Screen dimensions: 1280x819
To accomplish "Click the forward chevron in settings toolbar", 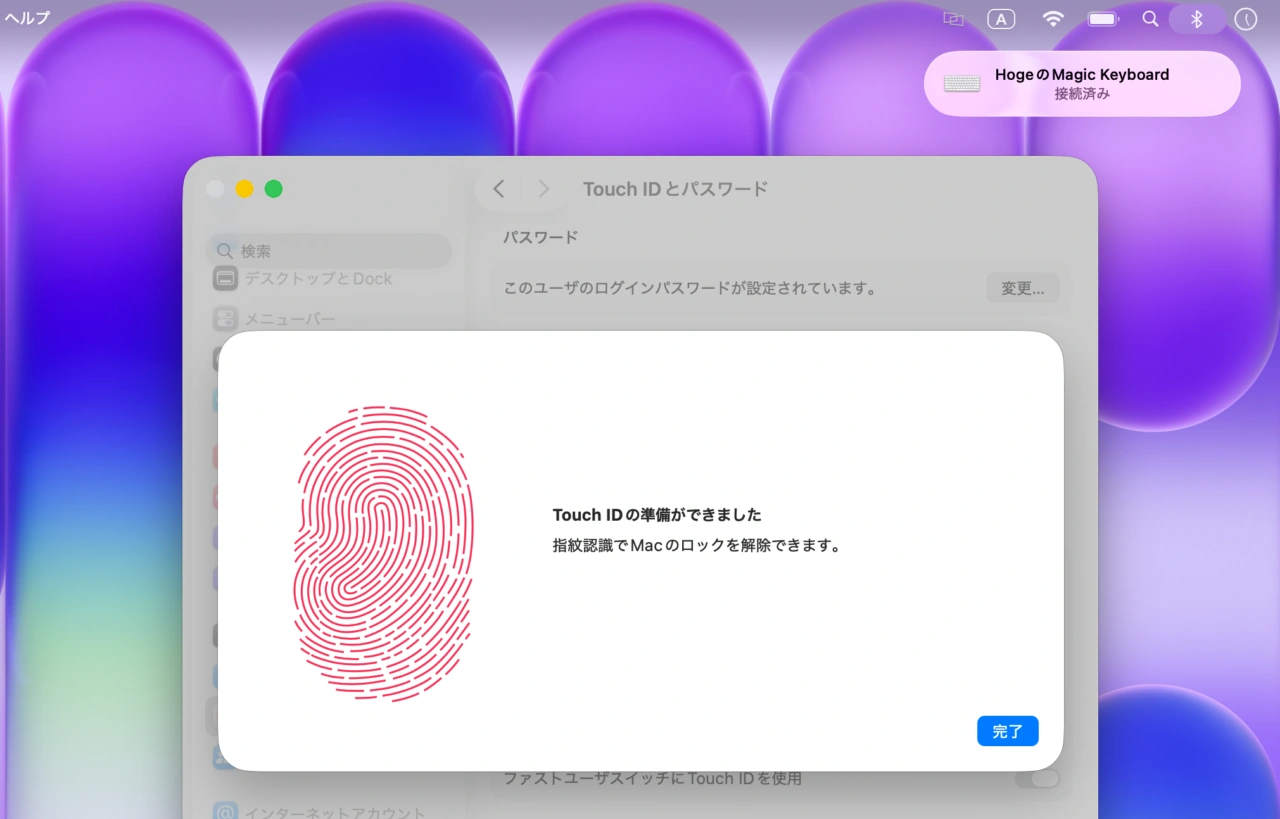I will point(543,189).
